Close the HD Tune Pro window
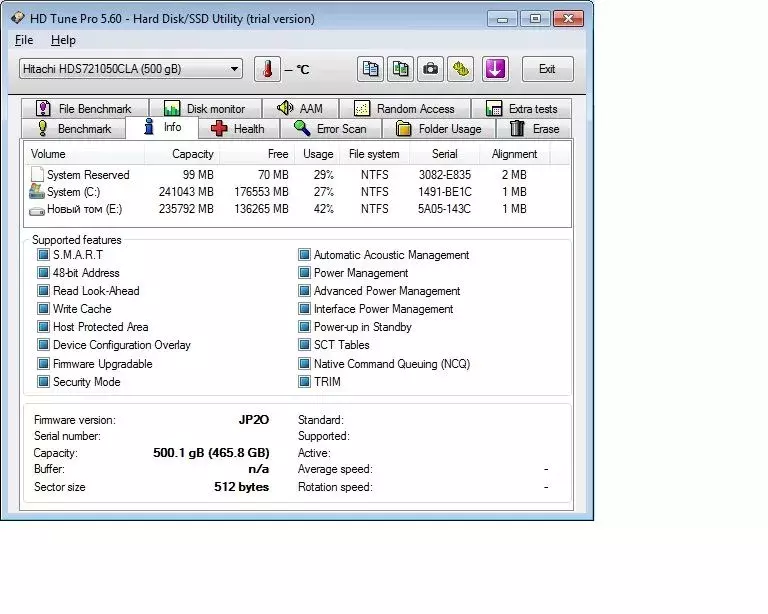This screenshot has width=768, height=614. pyautogui.click(x=569, y=19)
